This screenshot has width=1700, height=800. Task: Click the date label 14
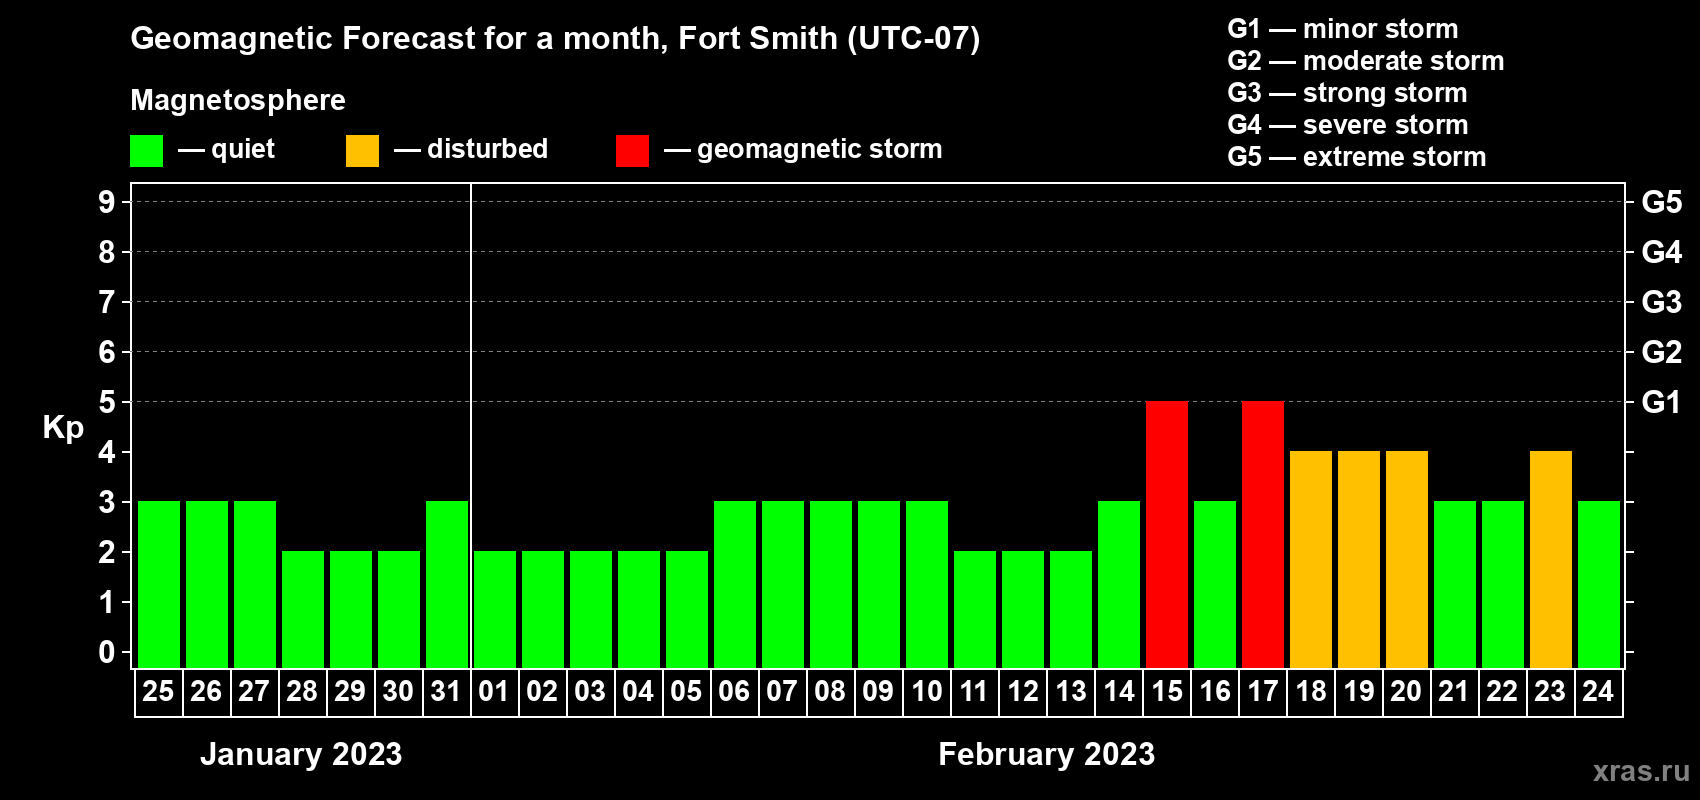1118,691
